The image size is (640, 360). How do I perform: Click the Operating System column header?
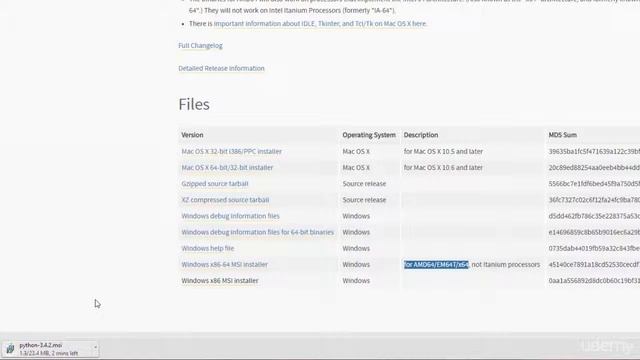pos(369,135)
